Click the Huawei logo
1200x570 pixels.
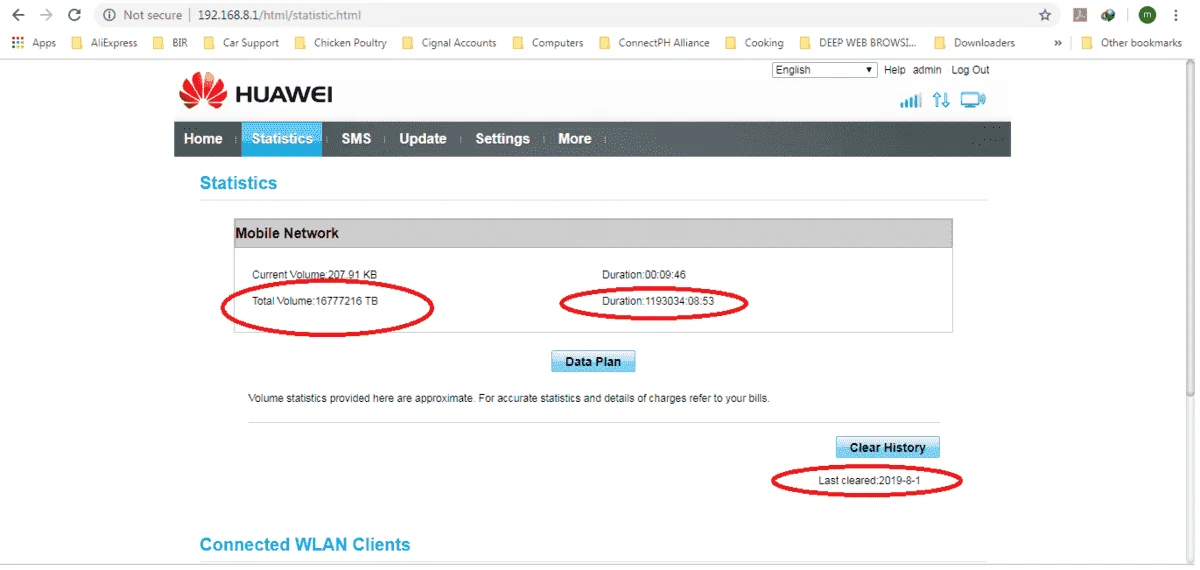256,93
